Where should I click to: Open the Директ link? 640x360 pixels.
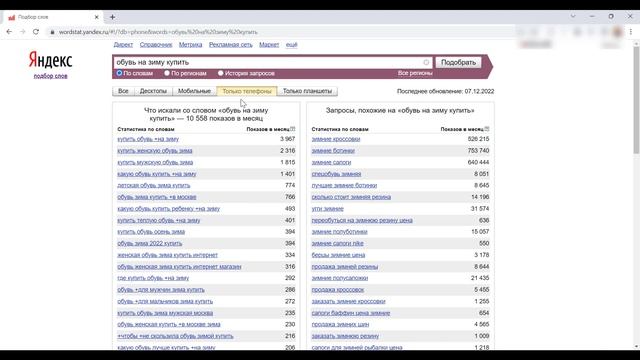pyautogui.click(x=123, y=44)
